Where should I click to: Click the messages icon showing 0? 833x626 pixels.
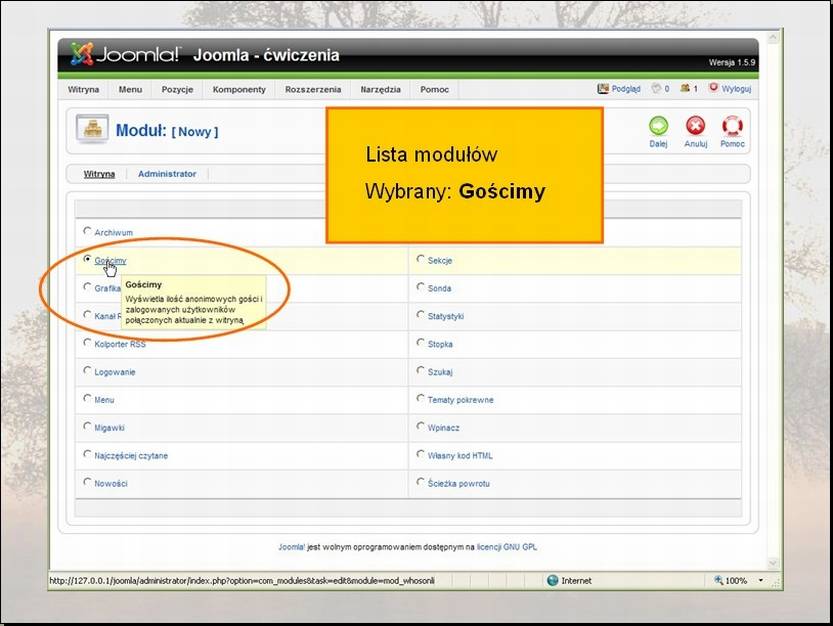click(x=656, y=89)
